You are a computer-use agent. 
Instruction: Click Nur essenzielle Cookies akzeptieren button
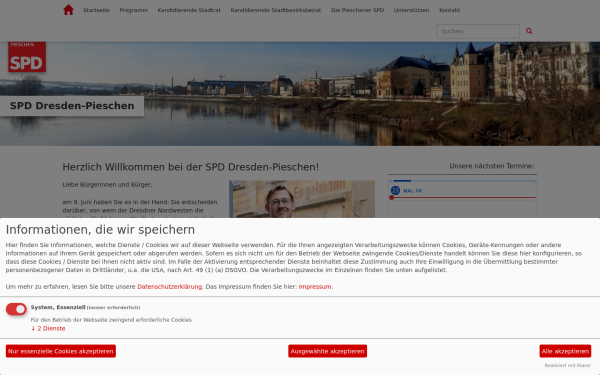click(61, 351)
